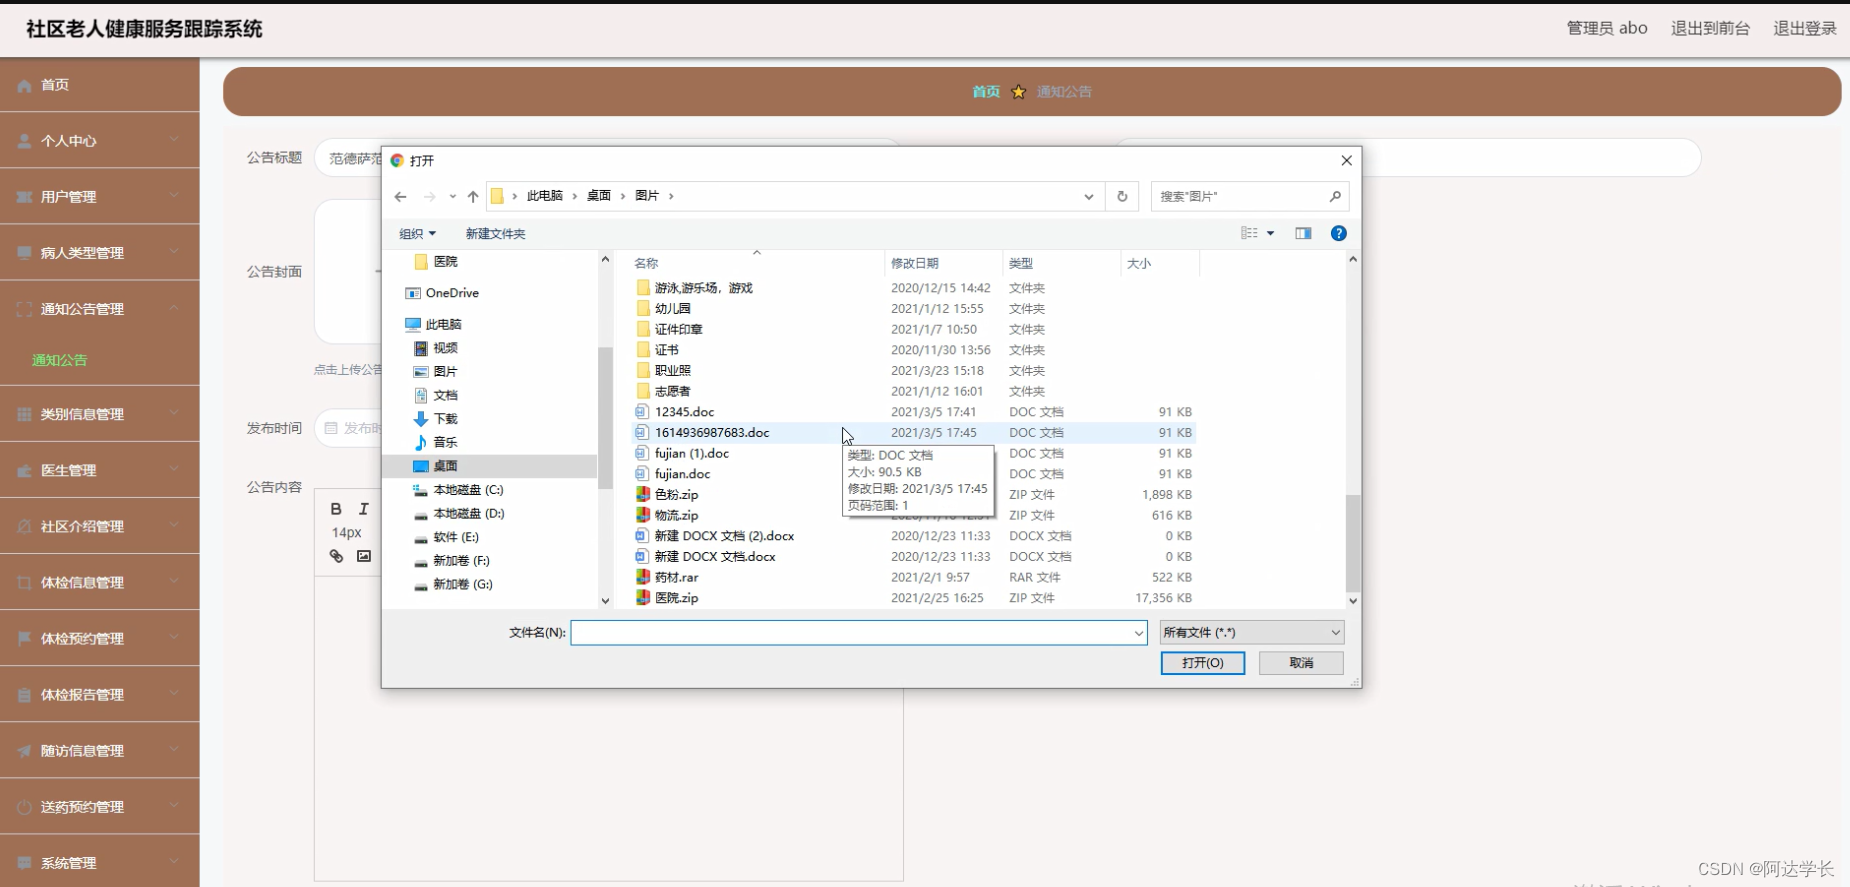This screenshot has width=1850, height=887.
Task: Click the 音乐 music icon
Action: point(421,442)
